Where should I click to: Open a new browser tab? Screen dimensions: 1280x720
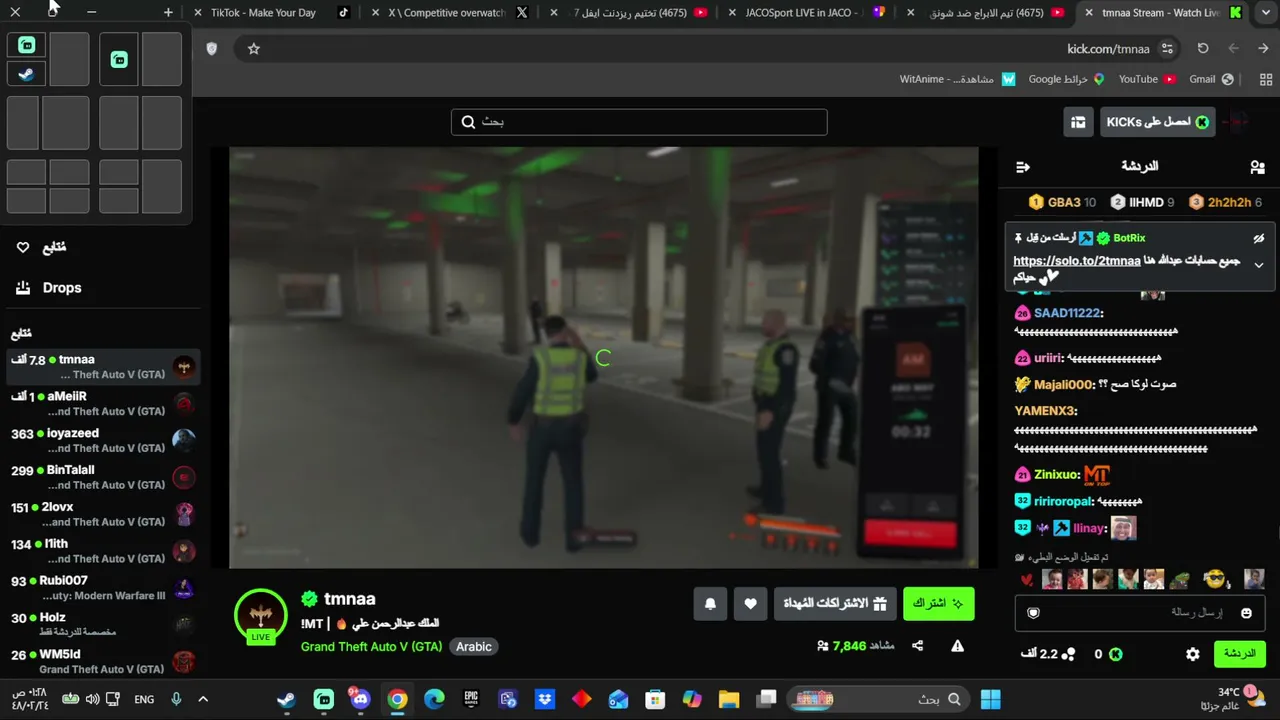(x=168, y=12)
